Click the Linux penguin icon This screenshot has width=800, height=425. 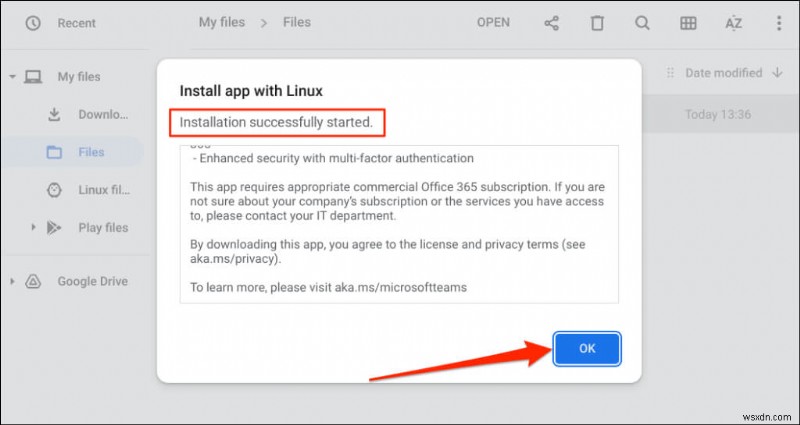(54, 190)
